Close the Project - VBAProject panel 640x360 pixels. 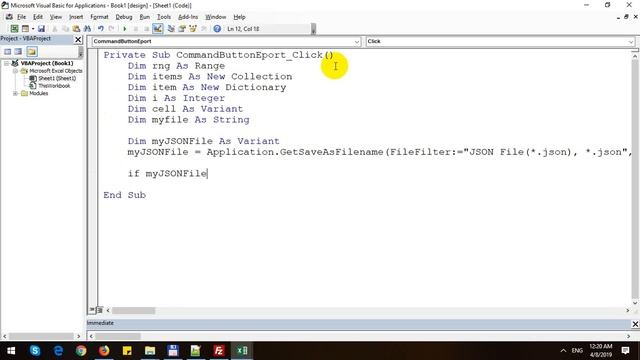pos(78,40)
